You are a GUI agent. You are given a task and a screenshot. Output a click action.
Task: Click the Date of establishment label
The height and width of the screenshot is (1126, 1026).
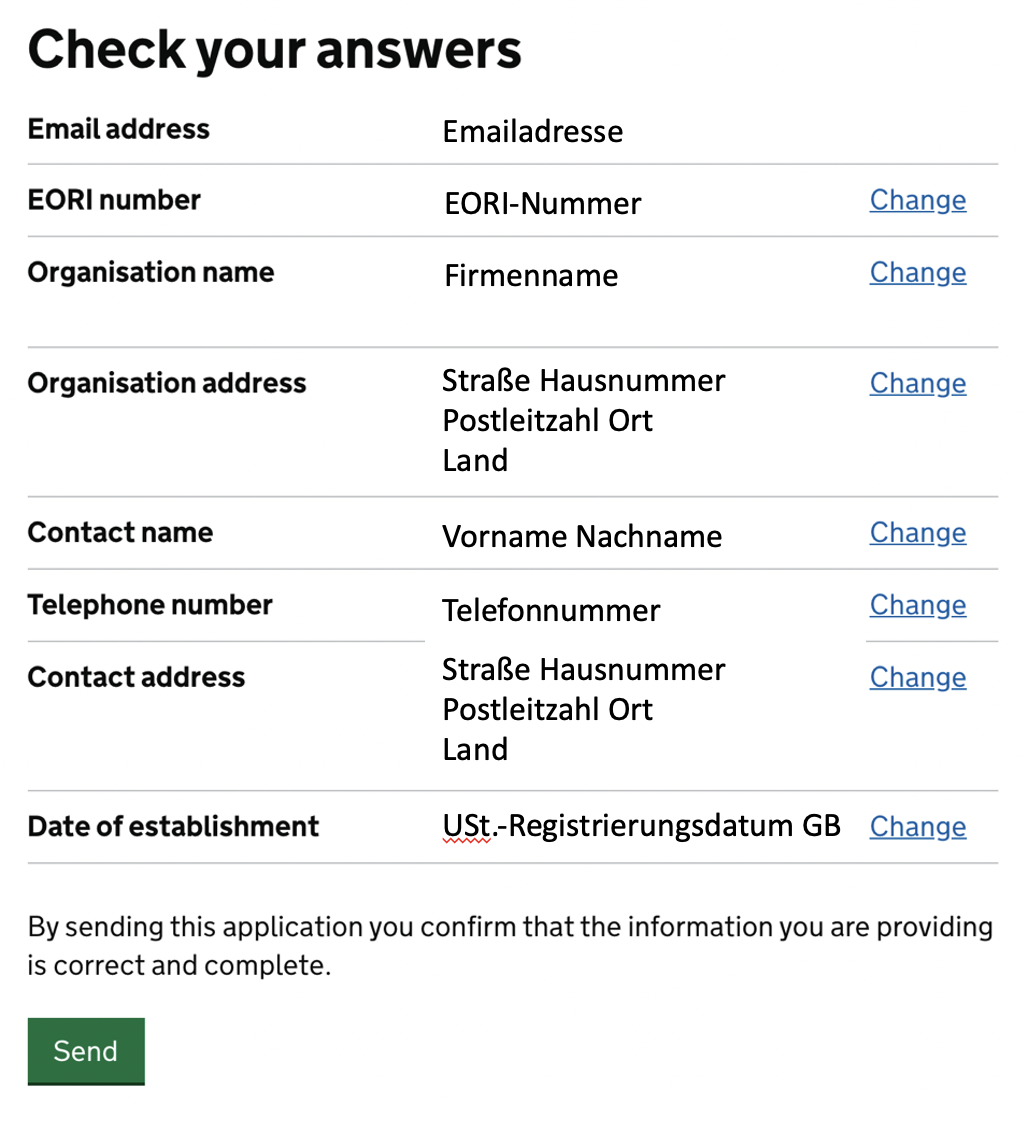pyautogui.click(x=173, y=827)
